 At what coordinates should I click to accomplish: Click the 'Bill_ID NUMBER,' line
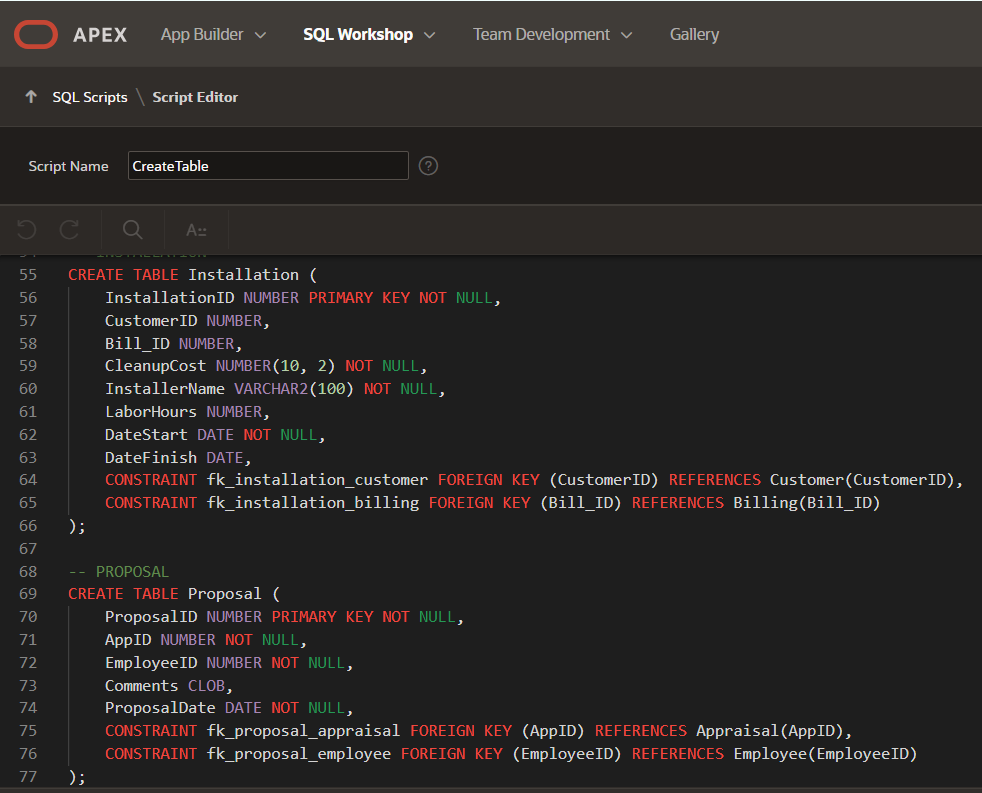click(173, 344)
